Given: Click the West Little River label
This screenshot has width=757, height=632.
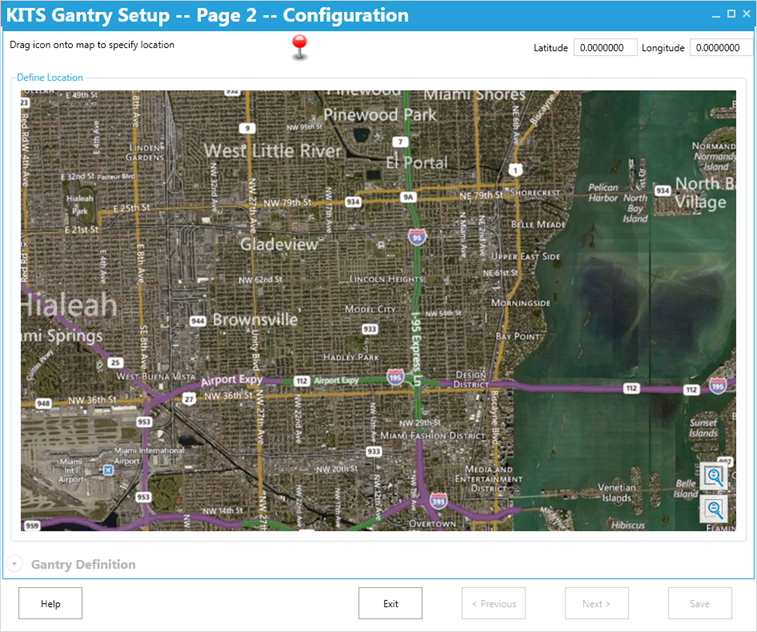Looking at the screenshot, I should click(272, 151).
